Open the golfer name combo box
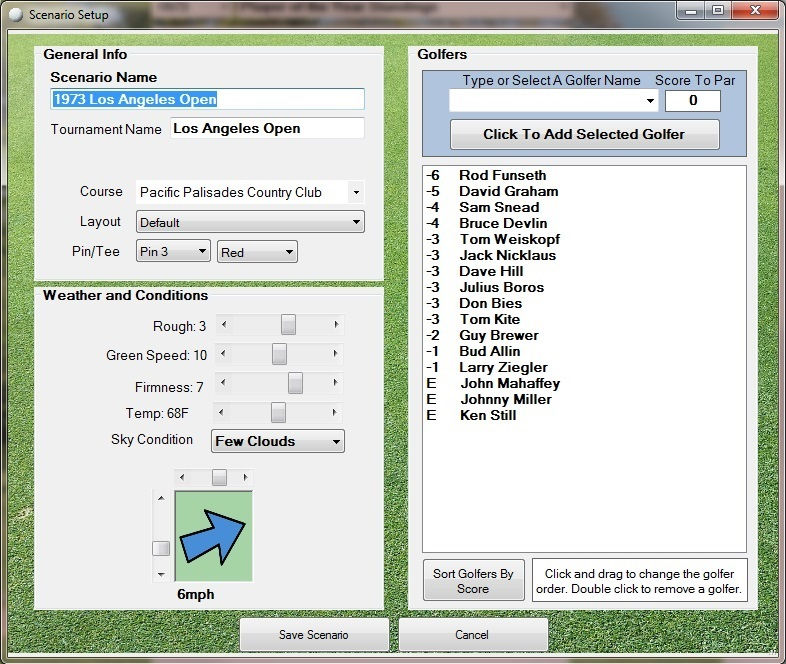The image size is (786, 664). pos(650,101)
